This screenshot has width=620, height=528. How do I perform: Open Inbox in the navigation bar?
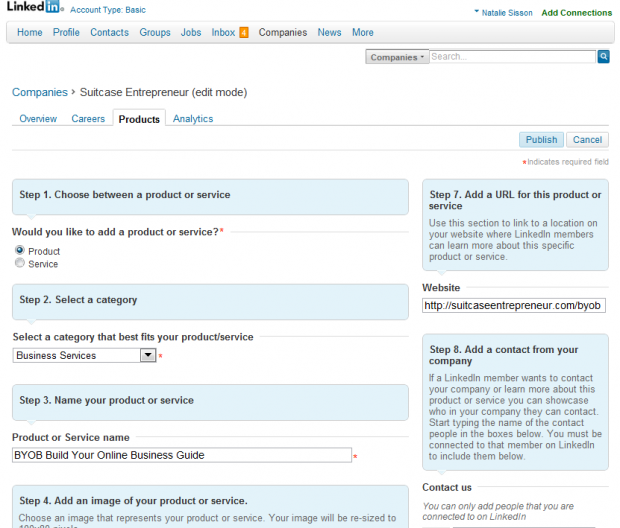[x=223, y=32]
